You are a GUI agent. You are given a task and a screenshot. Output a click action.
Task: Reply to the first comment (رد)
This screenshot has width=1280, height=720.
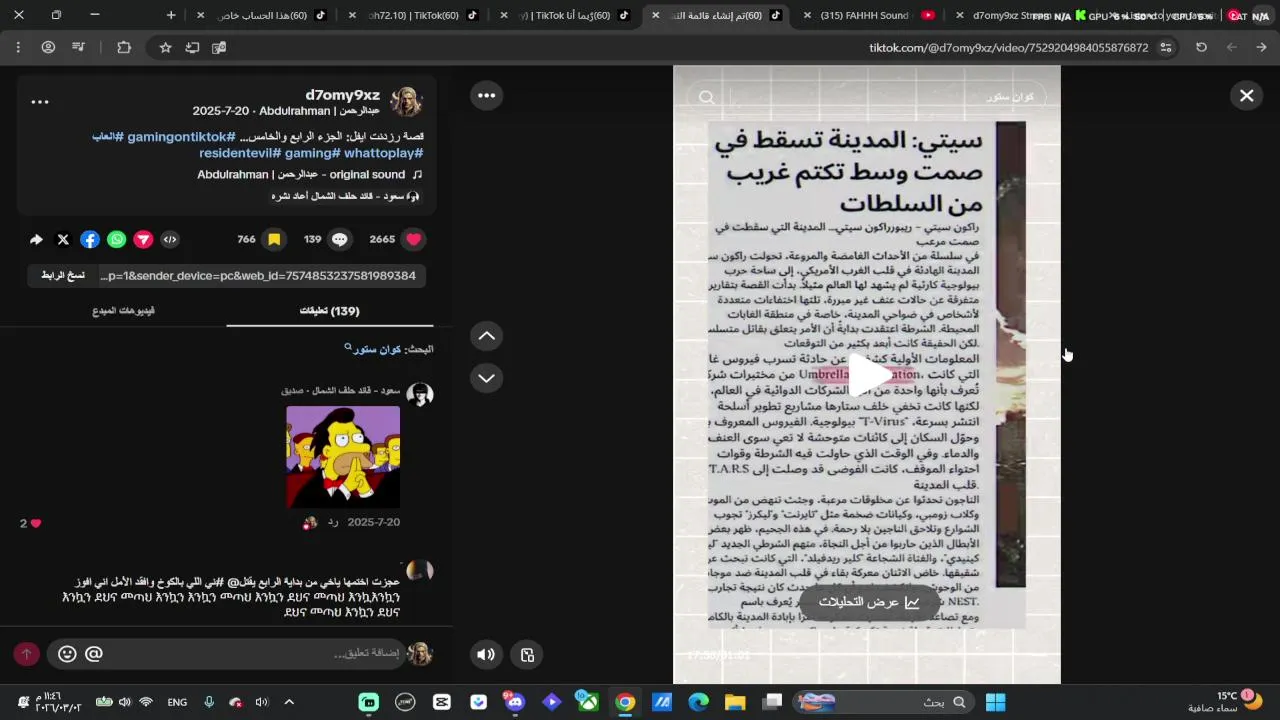pyautogui.click(x=333, y=523)
